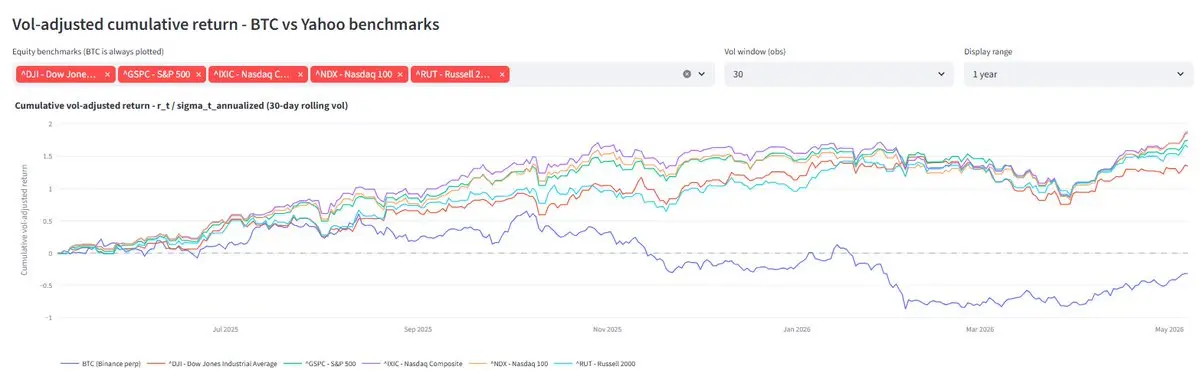Screen dimensions: 1200x383
Task: Remove the ^NDX Nasdaq 100 tag
Action: (x=401, y=74)
